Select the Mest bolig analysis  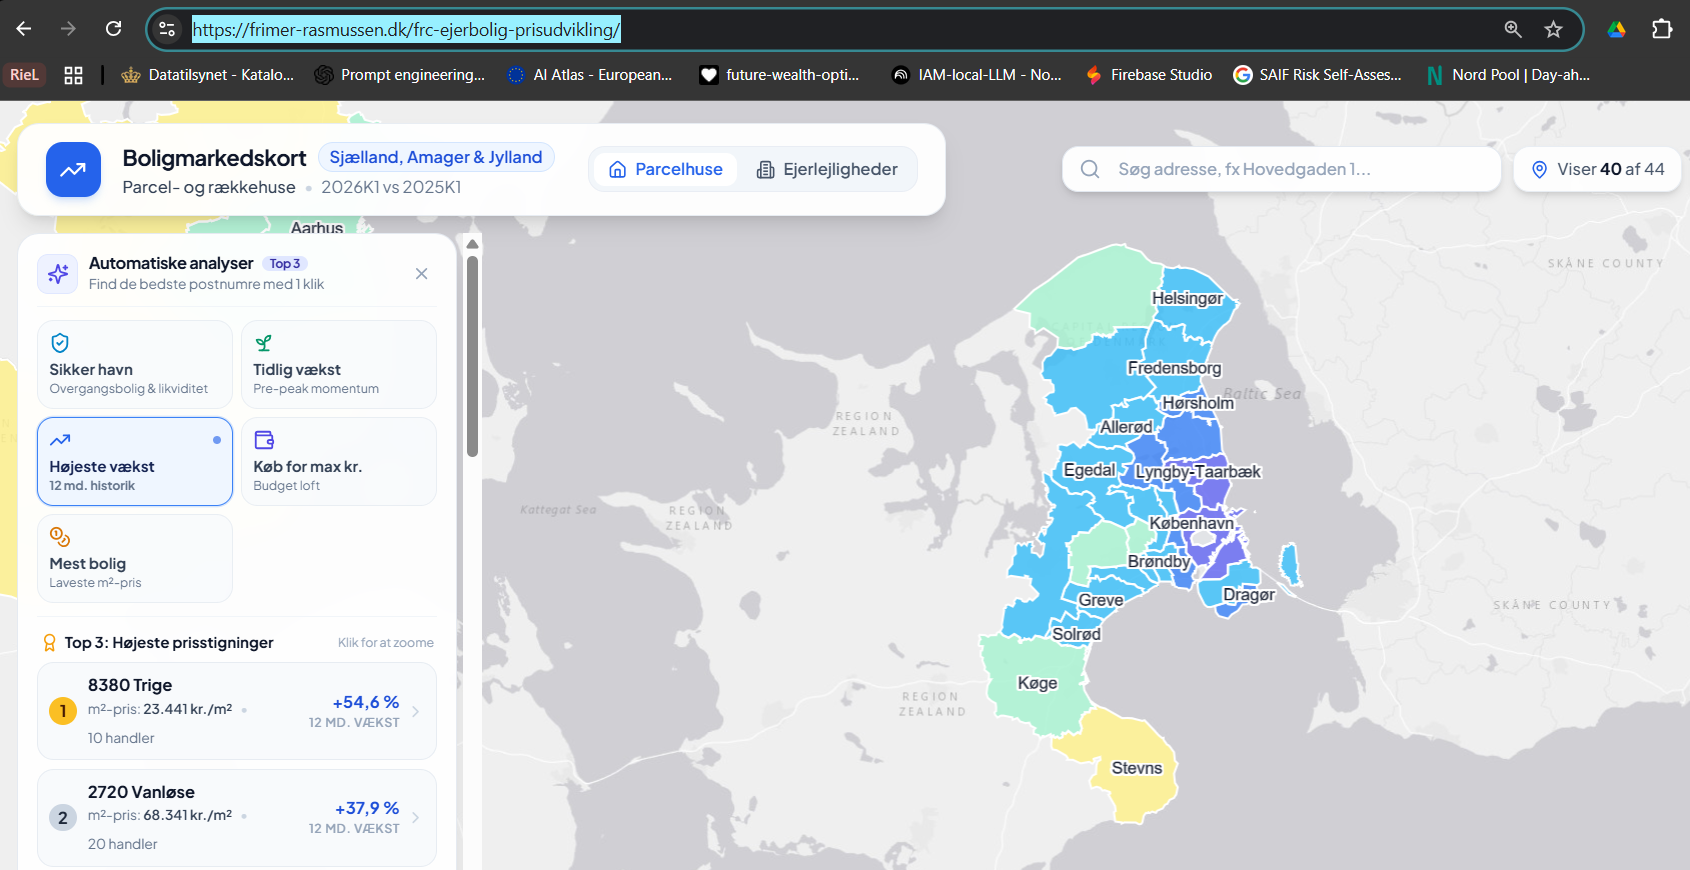[x=135, y=558]
